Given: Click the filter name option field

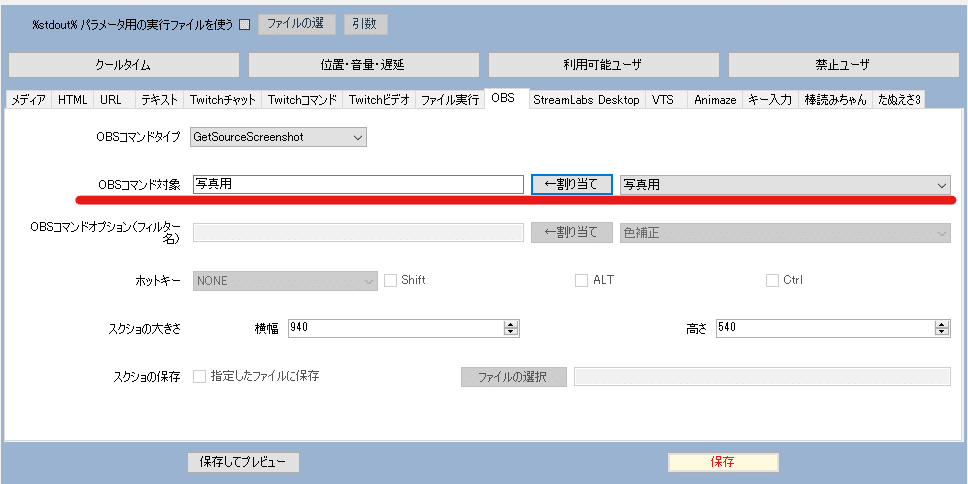Looking at the screenshot, I should [358, 232].
